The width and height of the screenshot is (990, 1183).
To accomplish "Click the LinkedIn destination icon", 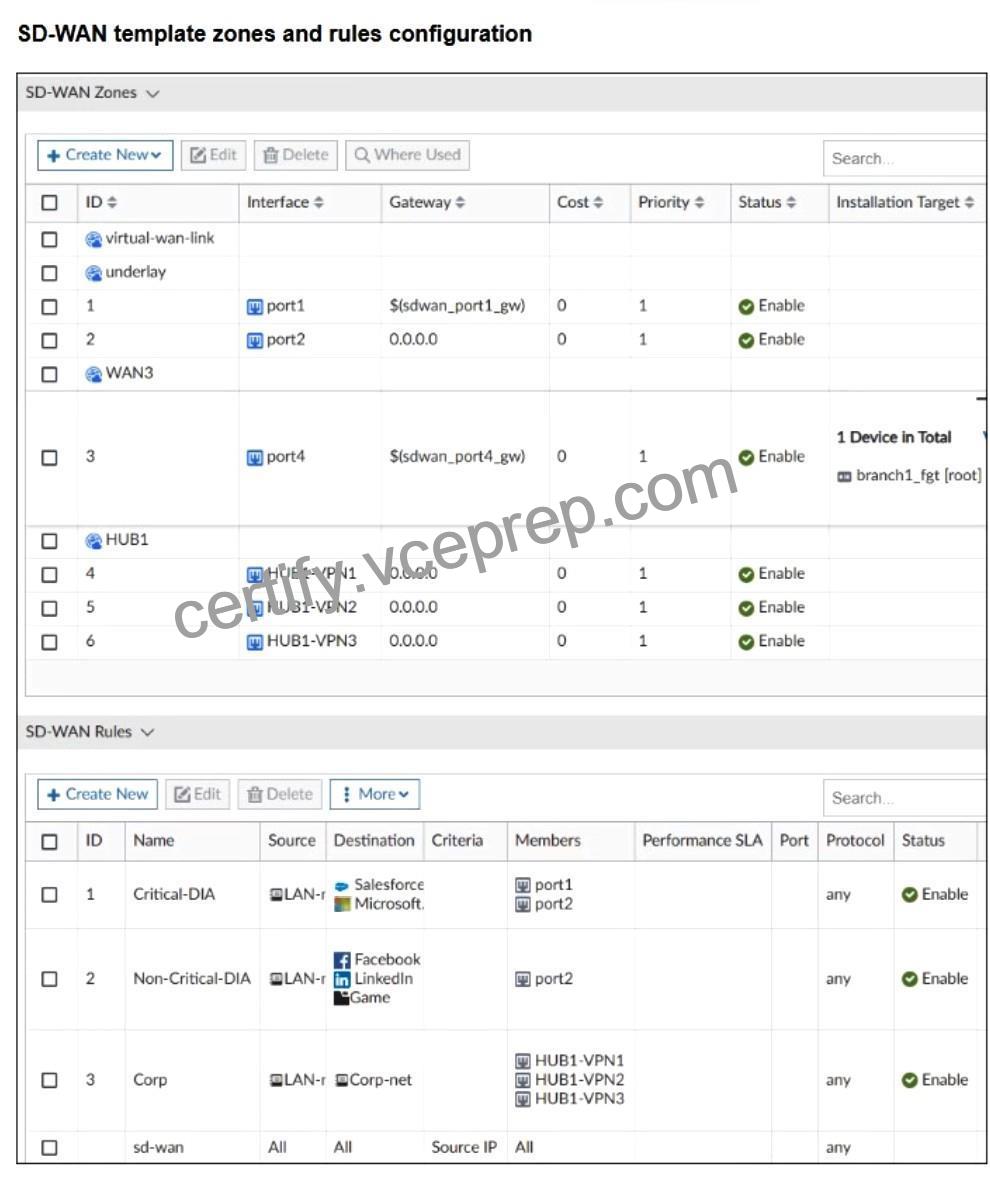I will (x=342, y=980).
